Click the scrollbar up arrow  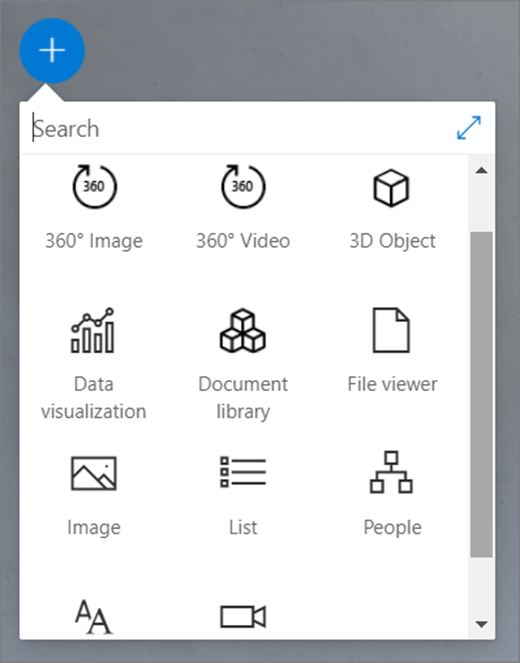click(x=481, y=170)
